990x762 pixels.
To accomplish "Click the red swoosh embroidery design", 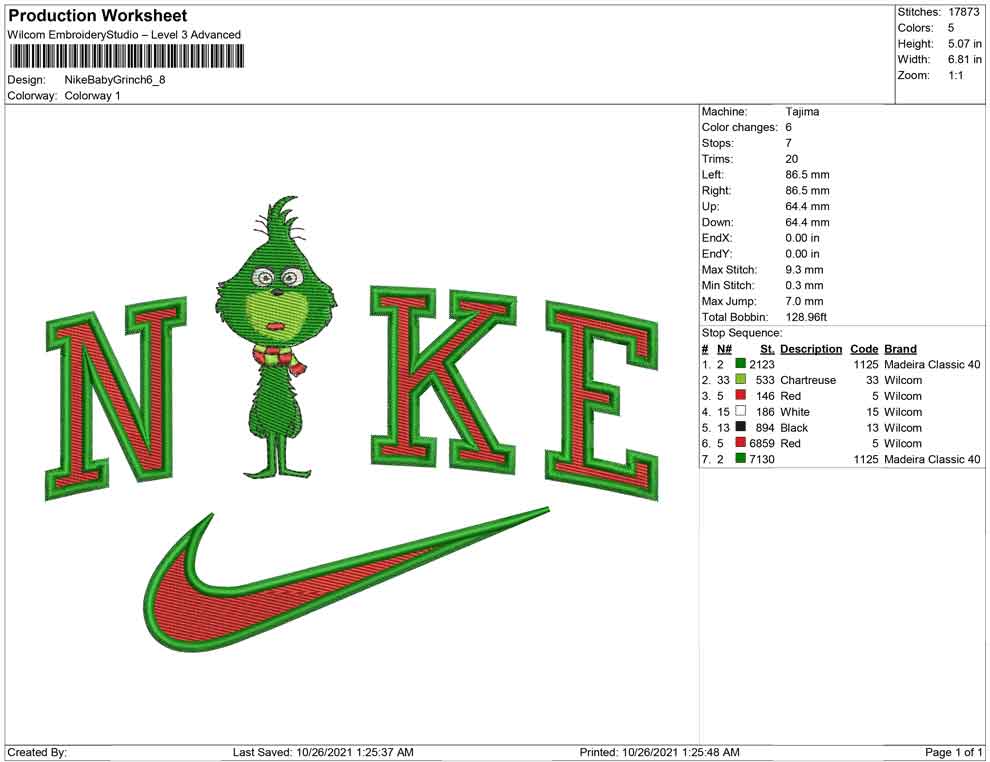I will (346, 581).
